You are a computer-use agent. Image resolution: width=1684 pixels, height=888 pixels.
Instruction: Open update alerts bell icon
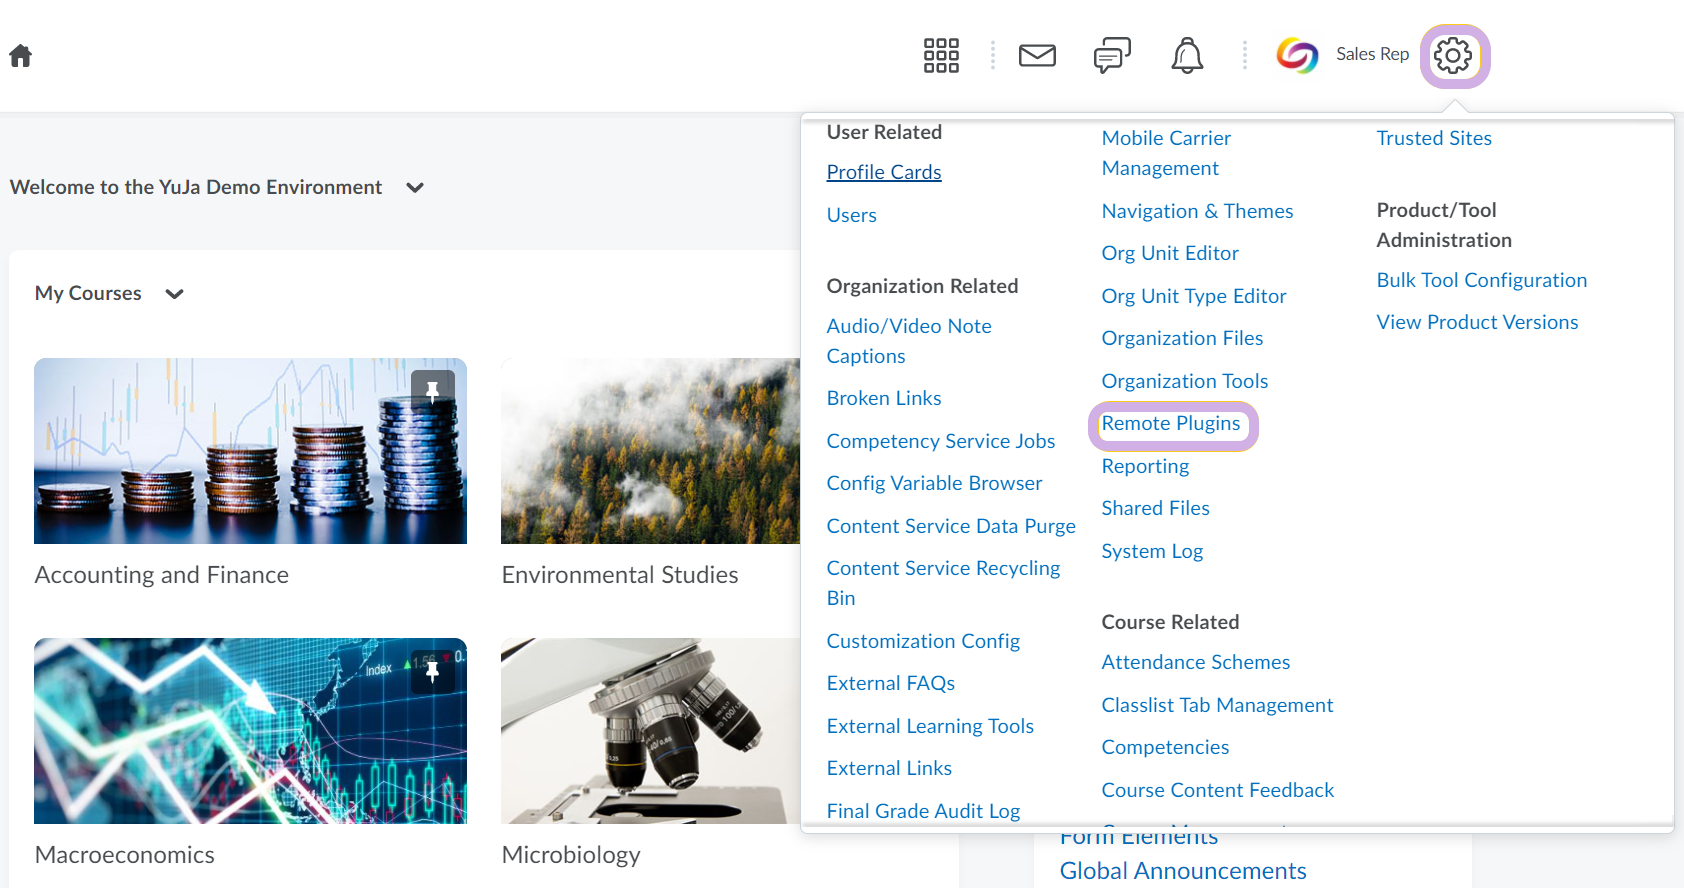coord(1187,55)
